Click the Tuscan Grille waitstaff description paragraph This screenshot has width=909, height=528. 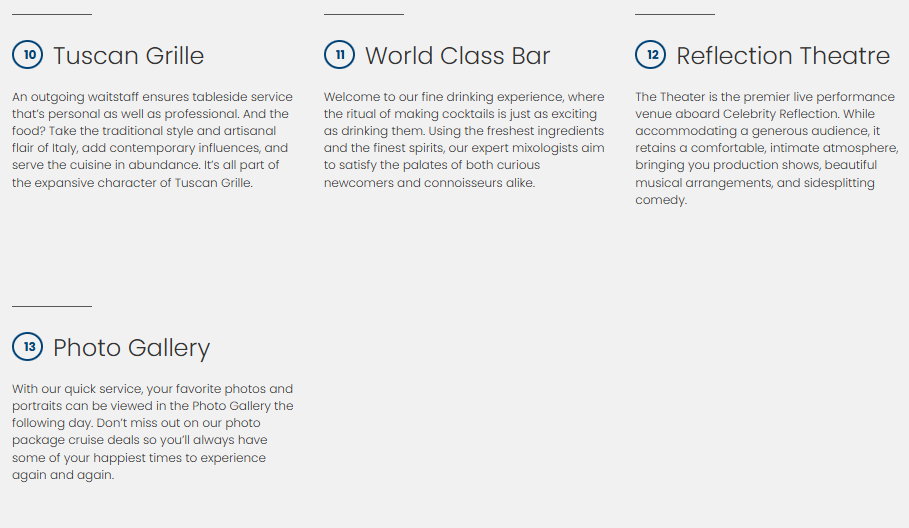point(152,140)
